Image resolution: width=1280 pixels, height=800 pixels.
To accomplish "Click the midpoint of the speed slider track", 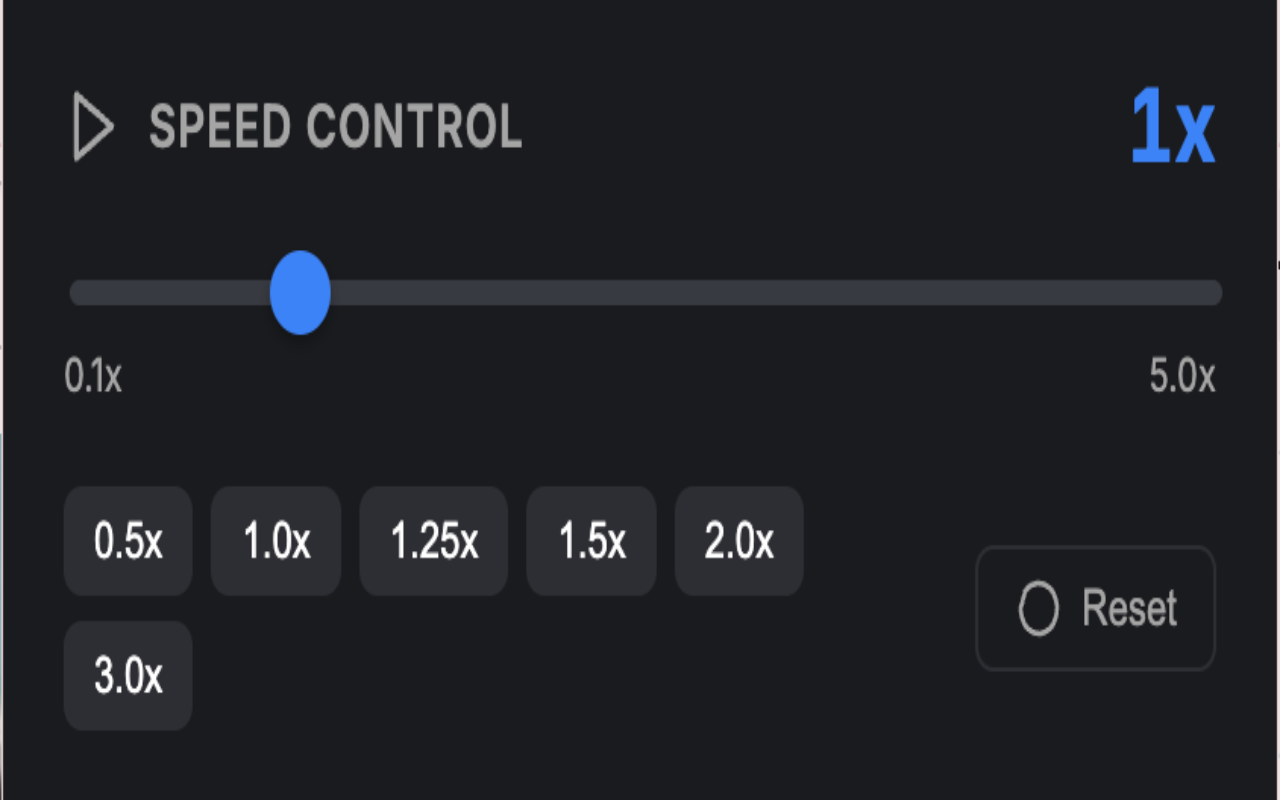I will click(x=646, y=292).
